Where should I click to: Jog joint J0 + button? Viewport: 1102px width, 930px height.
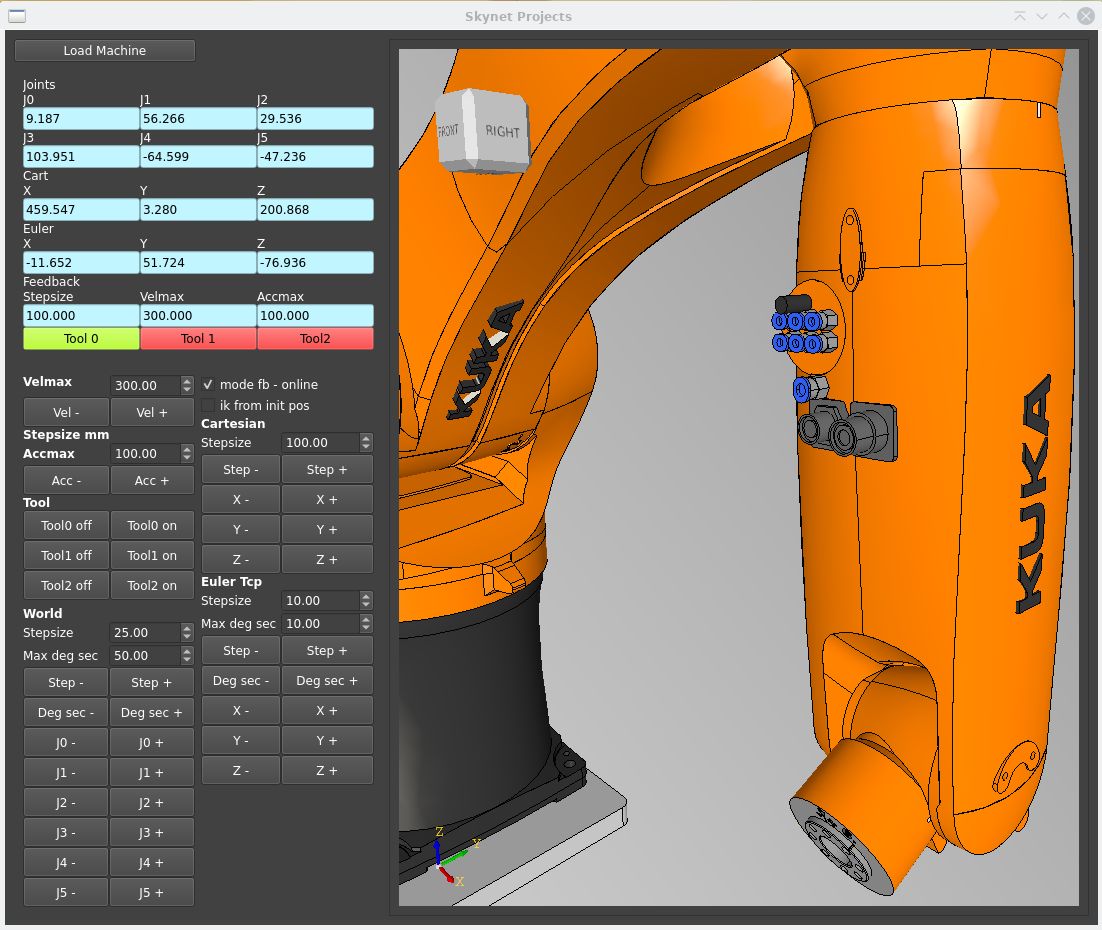click(151, 743)
